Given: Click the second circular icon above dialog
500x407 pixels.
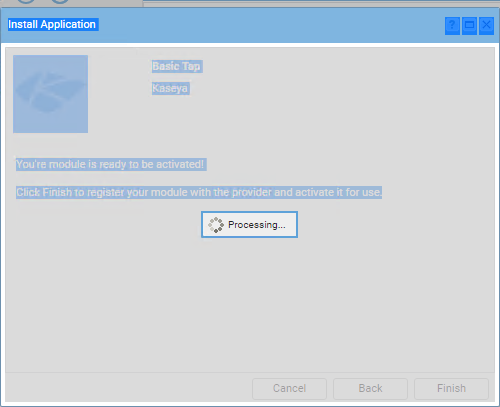Looking at the screenshot, I should coord(60,1).
